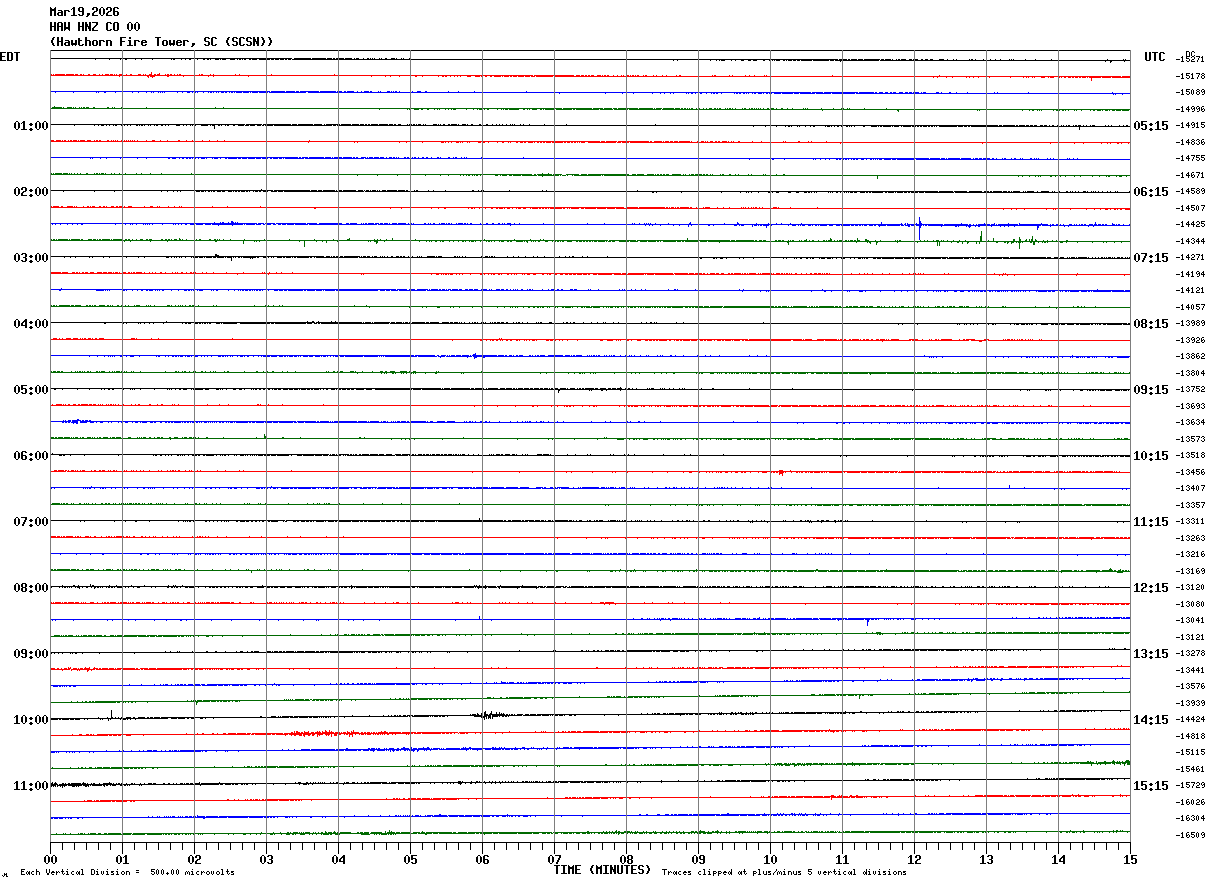Click the DC offset value "-14996"

[x=1190, y=109]
